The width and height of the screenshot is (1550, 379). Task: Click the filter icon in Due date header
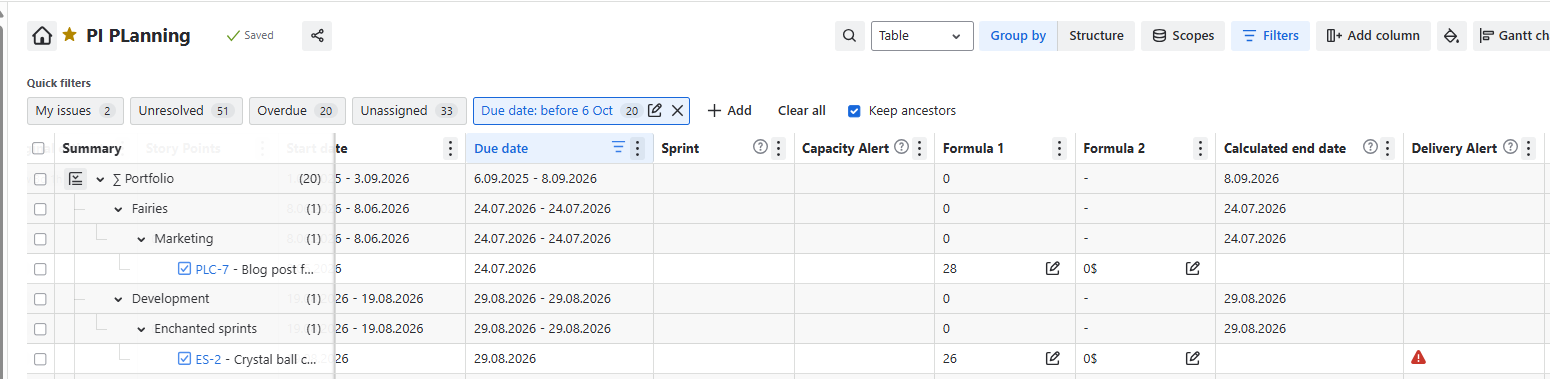[618, 148]
